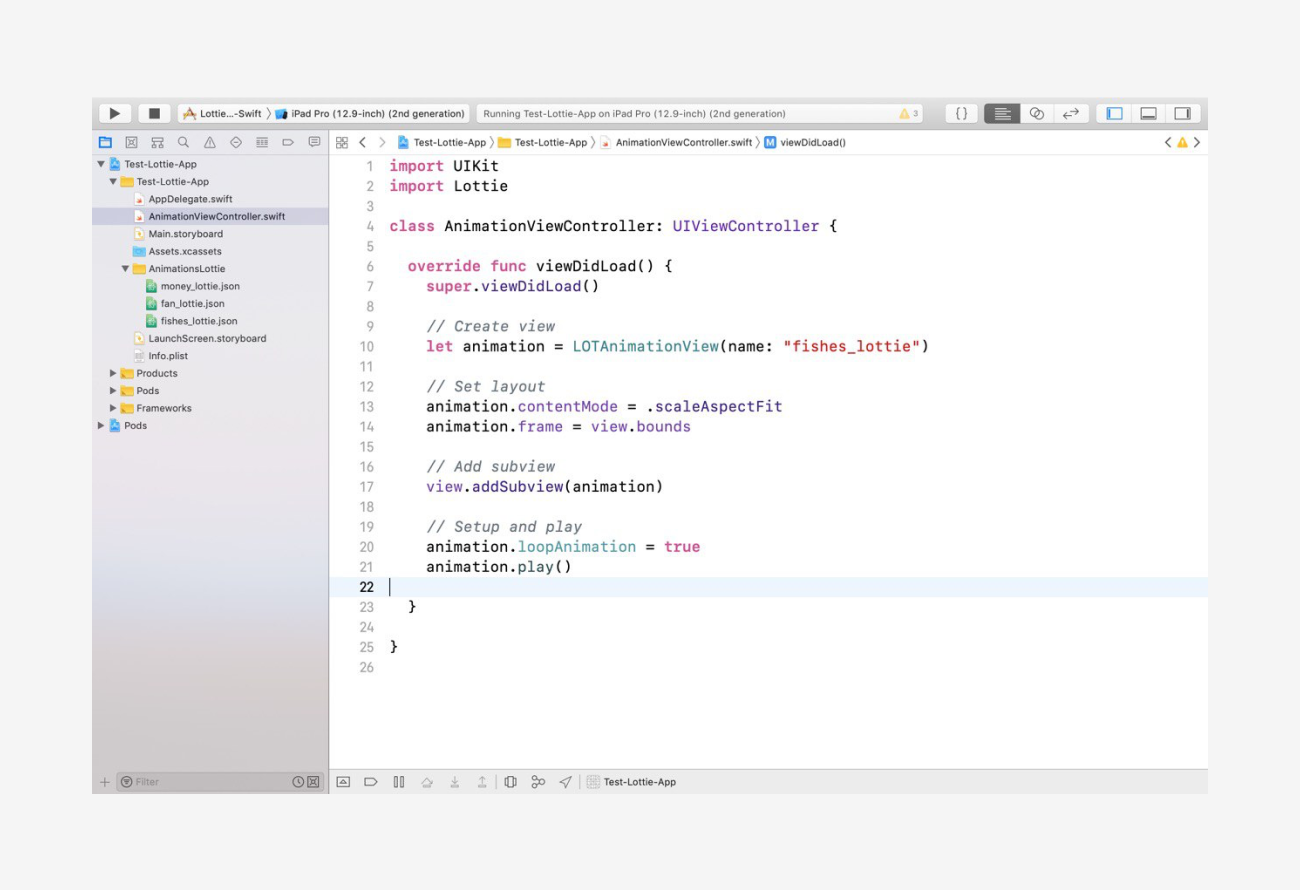
Task: Switch to the Standard editor
Action: pos(1003,114)
